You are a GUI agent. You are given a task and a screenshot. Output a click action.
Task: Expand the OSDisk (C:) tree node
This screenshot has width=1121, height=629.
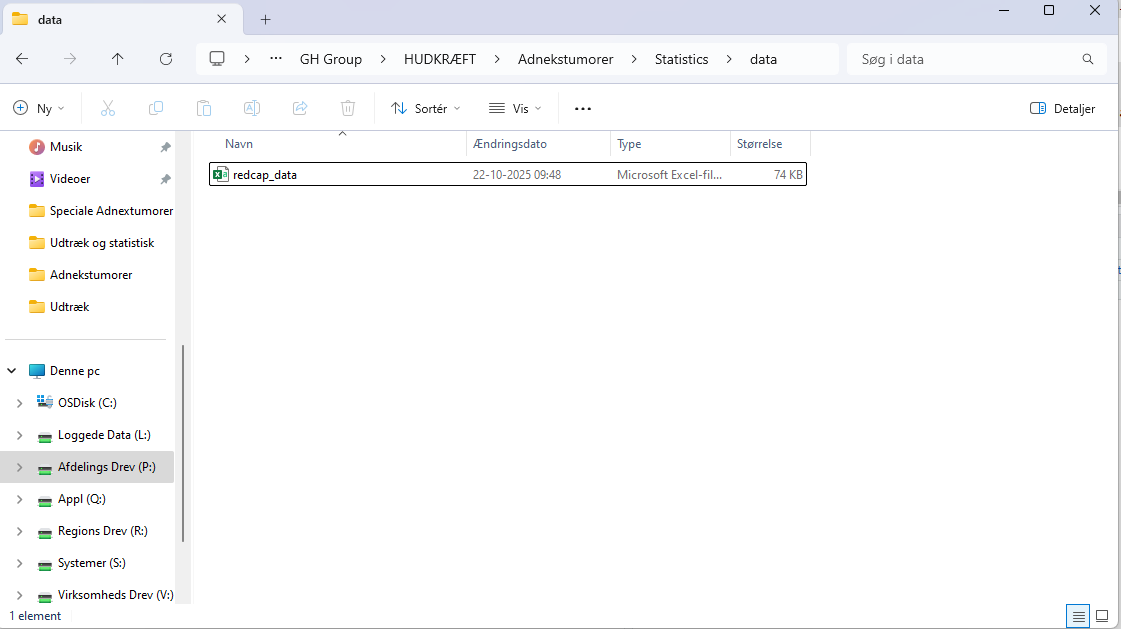click(19, 403)
